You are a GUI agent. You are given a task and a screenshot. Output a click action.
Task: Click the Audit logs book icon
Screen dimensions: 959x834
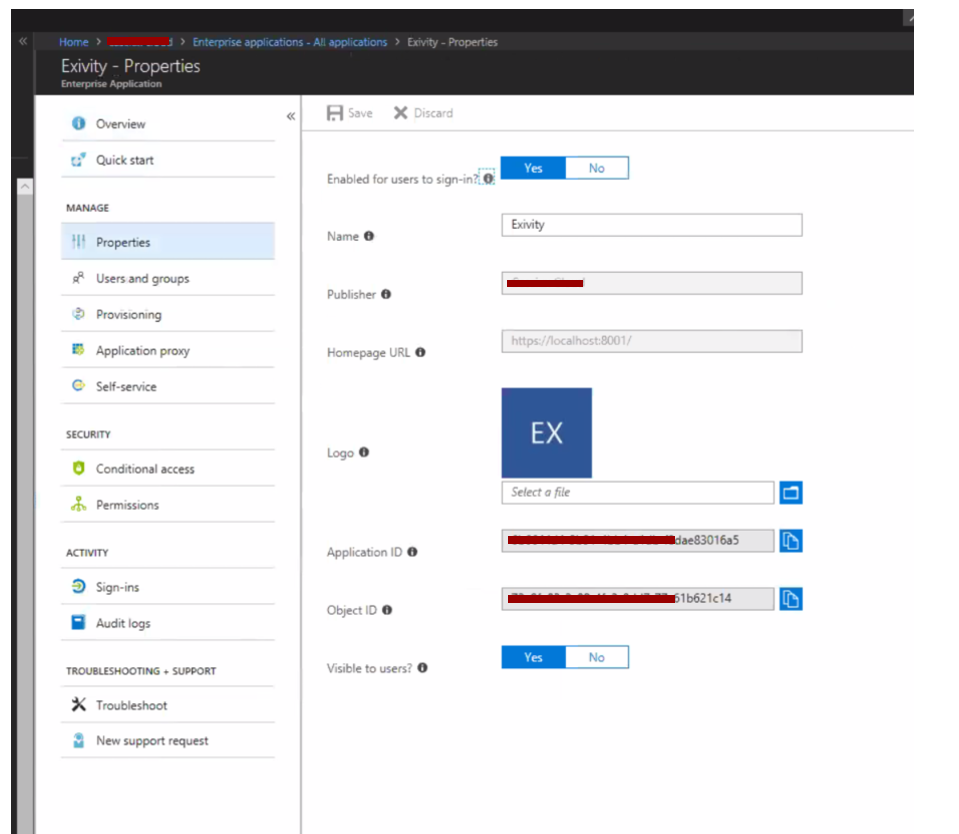coord(79,622)
